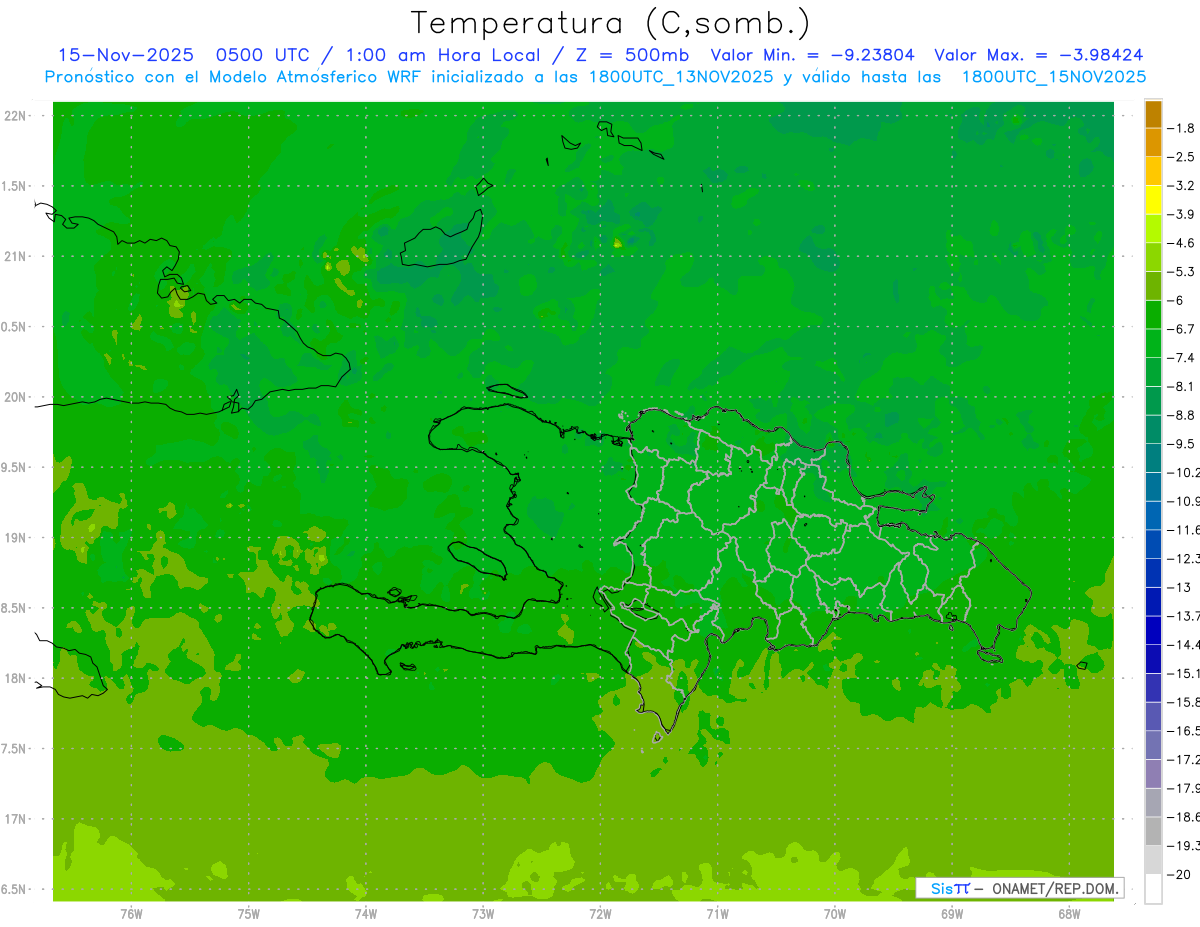Click the "17N" latitude axis label

point(16,819)
